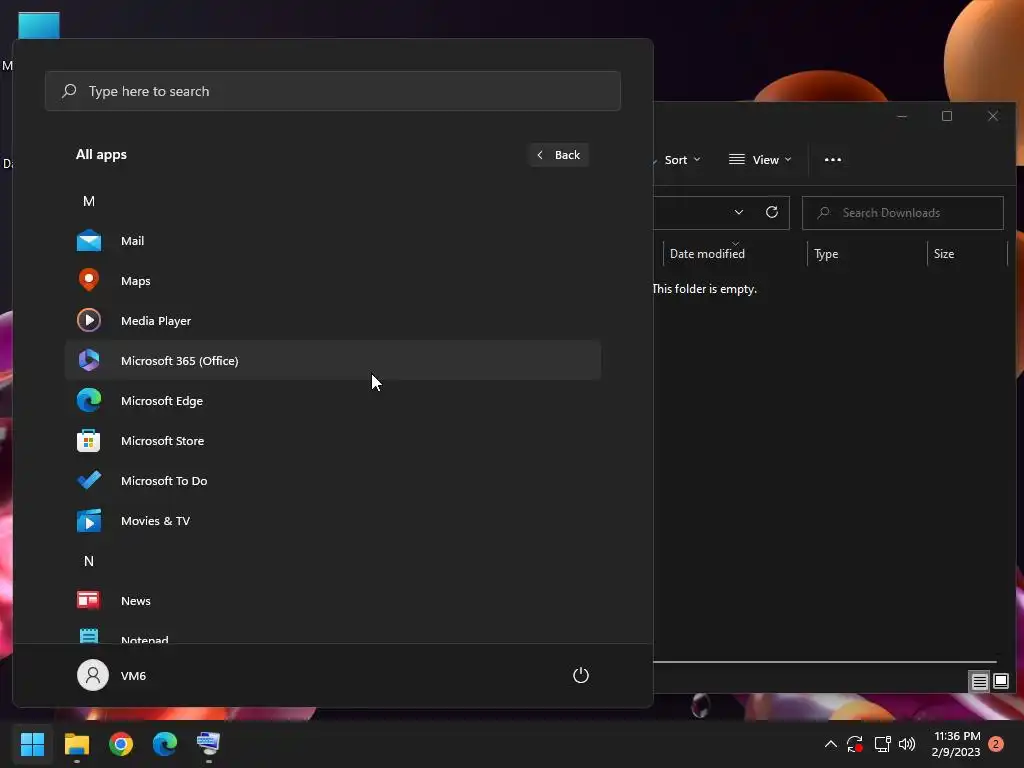Open the Microsoft Store icon

pyautogui.click(x=89, y=441)
